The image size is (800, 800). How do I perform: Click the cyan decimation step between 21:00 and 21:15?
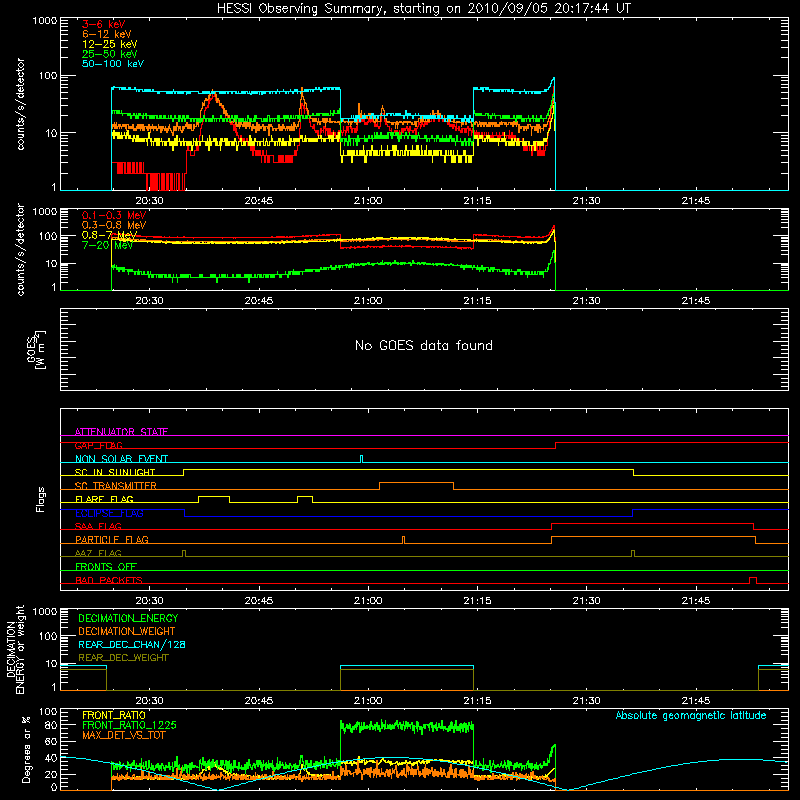(407, 666)
